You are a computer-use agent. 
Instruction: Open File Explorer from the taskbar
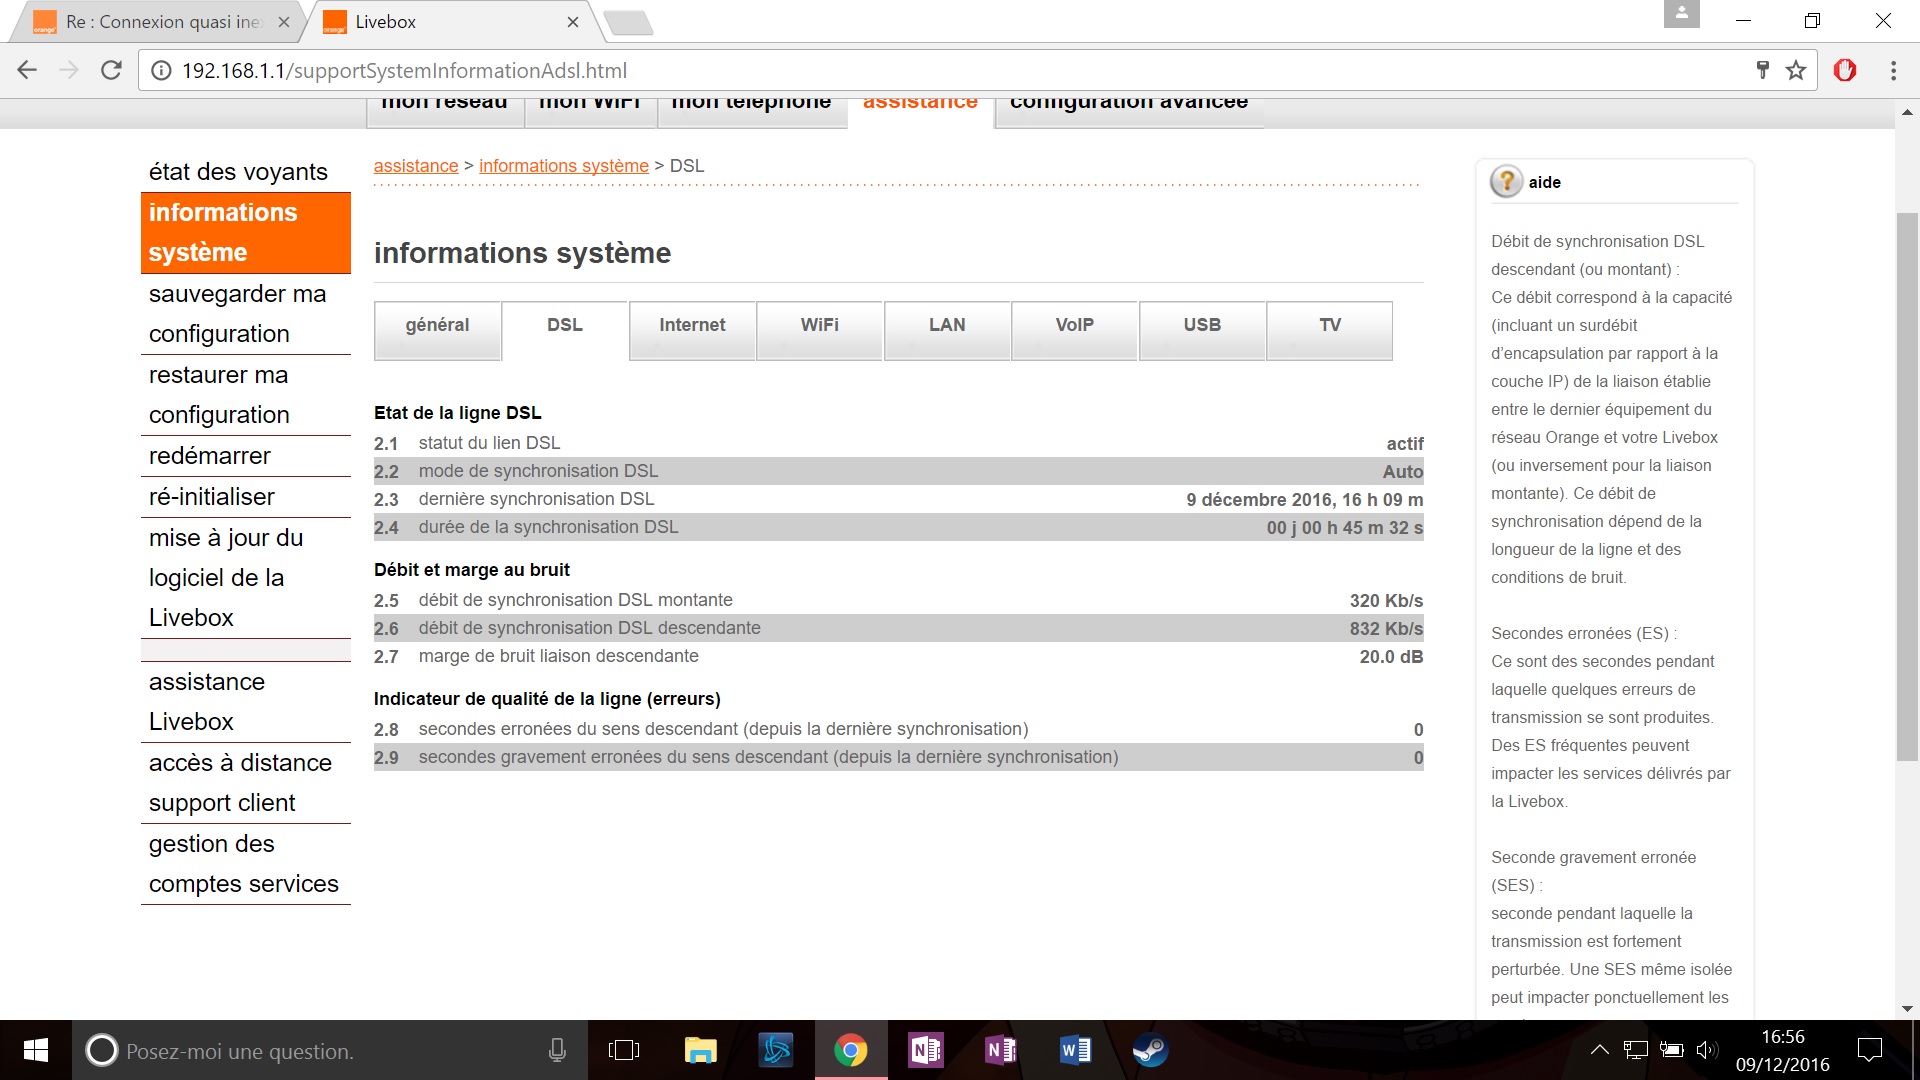click(700, 1050)
